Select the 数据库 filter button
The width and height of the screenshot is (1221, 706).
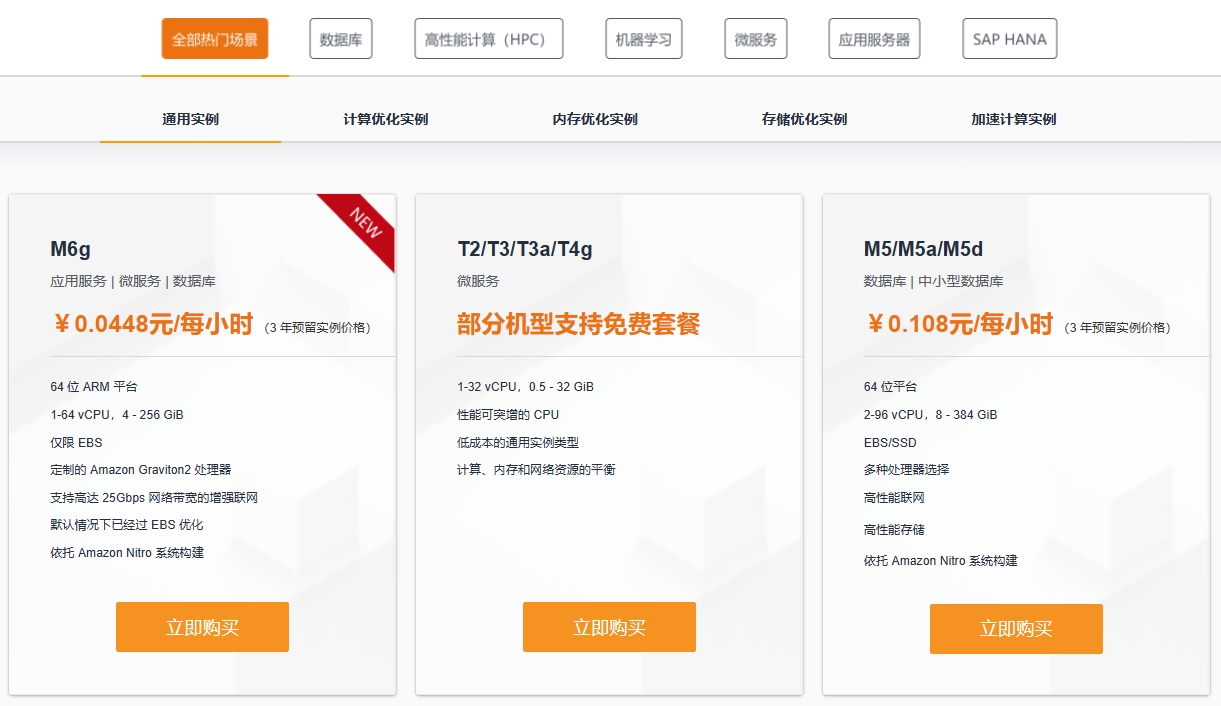tap(340, 38)
